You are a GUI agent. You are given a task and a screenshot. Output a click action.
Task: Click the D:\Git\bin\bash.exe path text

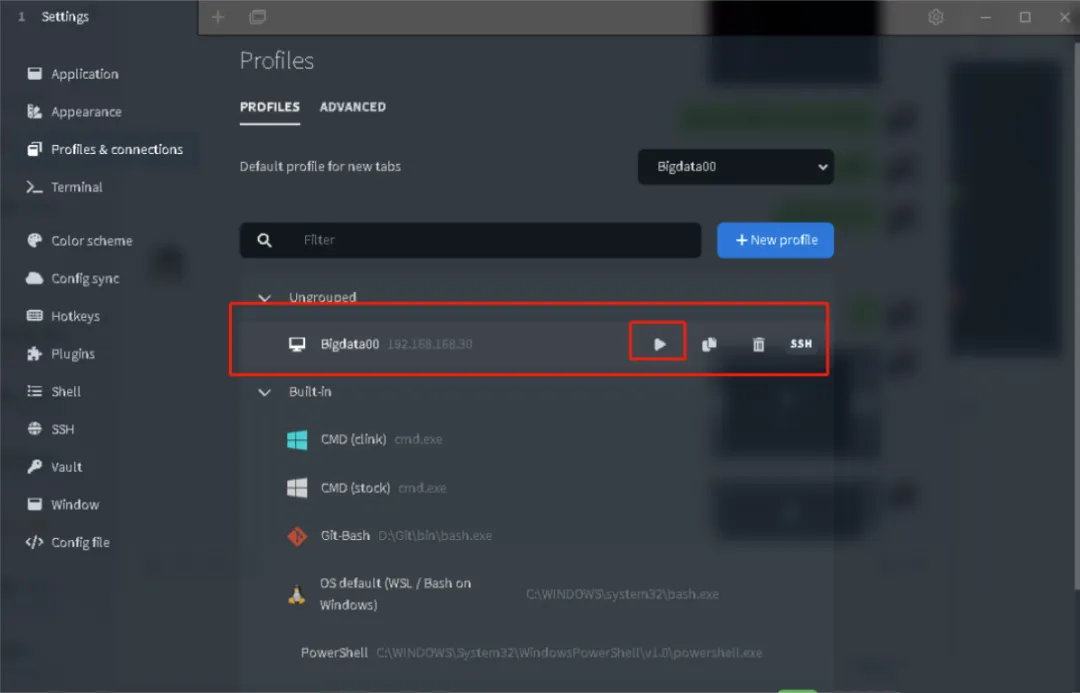pos(435,535)
